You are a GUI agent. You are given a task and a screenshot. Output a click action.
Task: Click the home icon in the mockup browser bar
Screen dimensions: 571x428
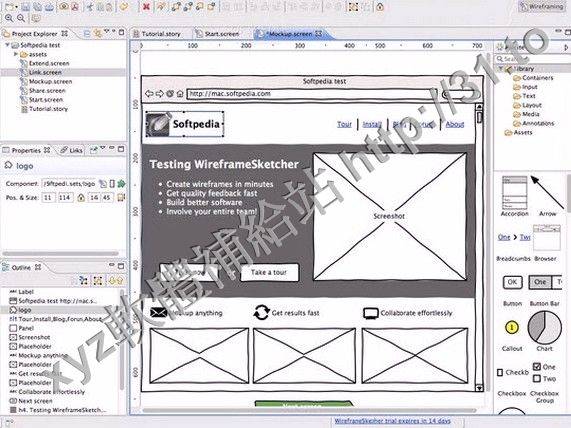(180, 94)
